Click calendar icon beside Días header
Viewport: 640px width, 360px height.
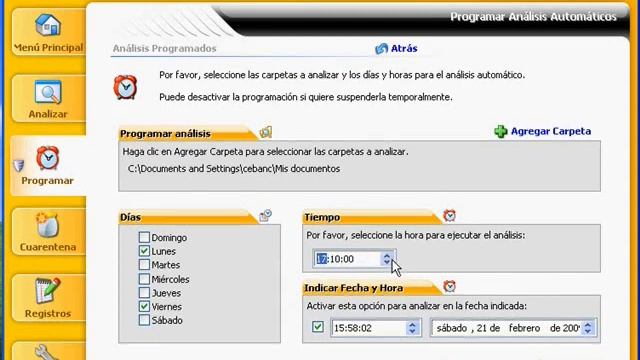(x=266, y=215)
